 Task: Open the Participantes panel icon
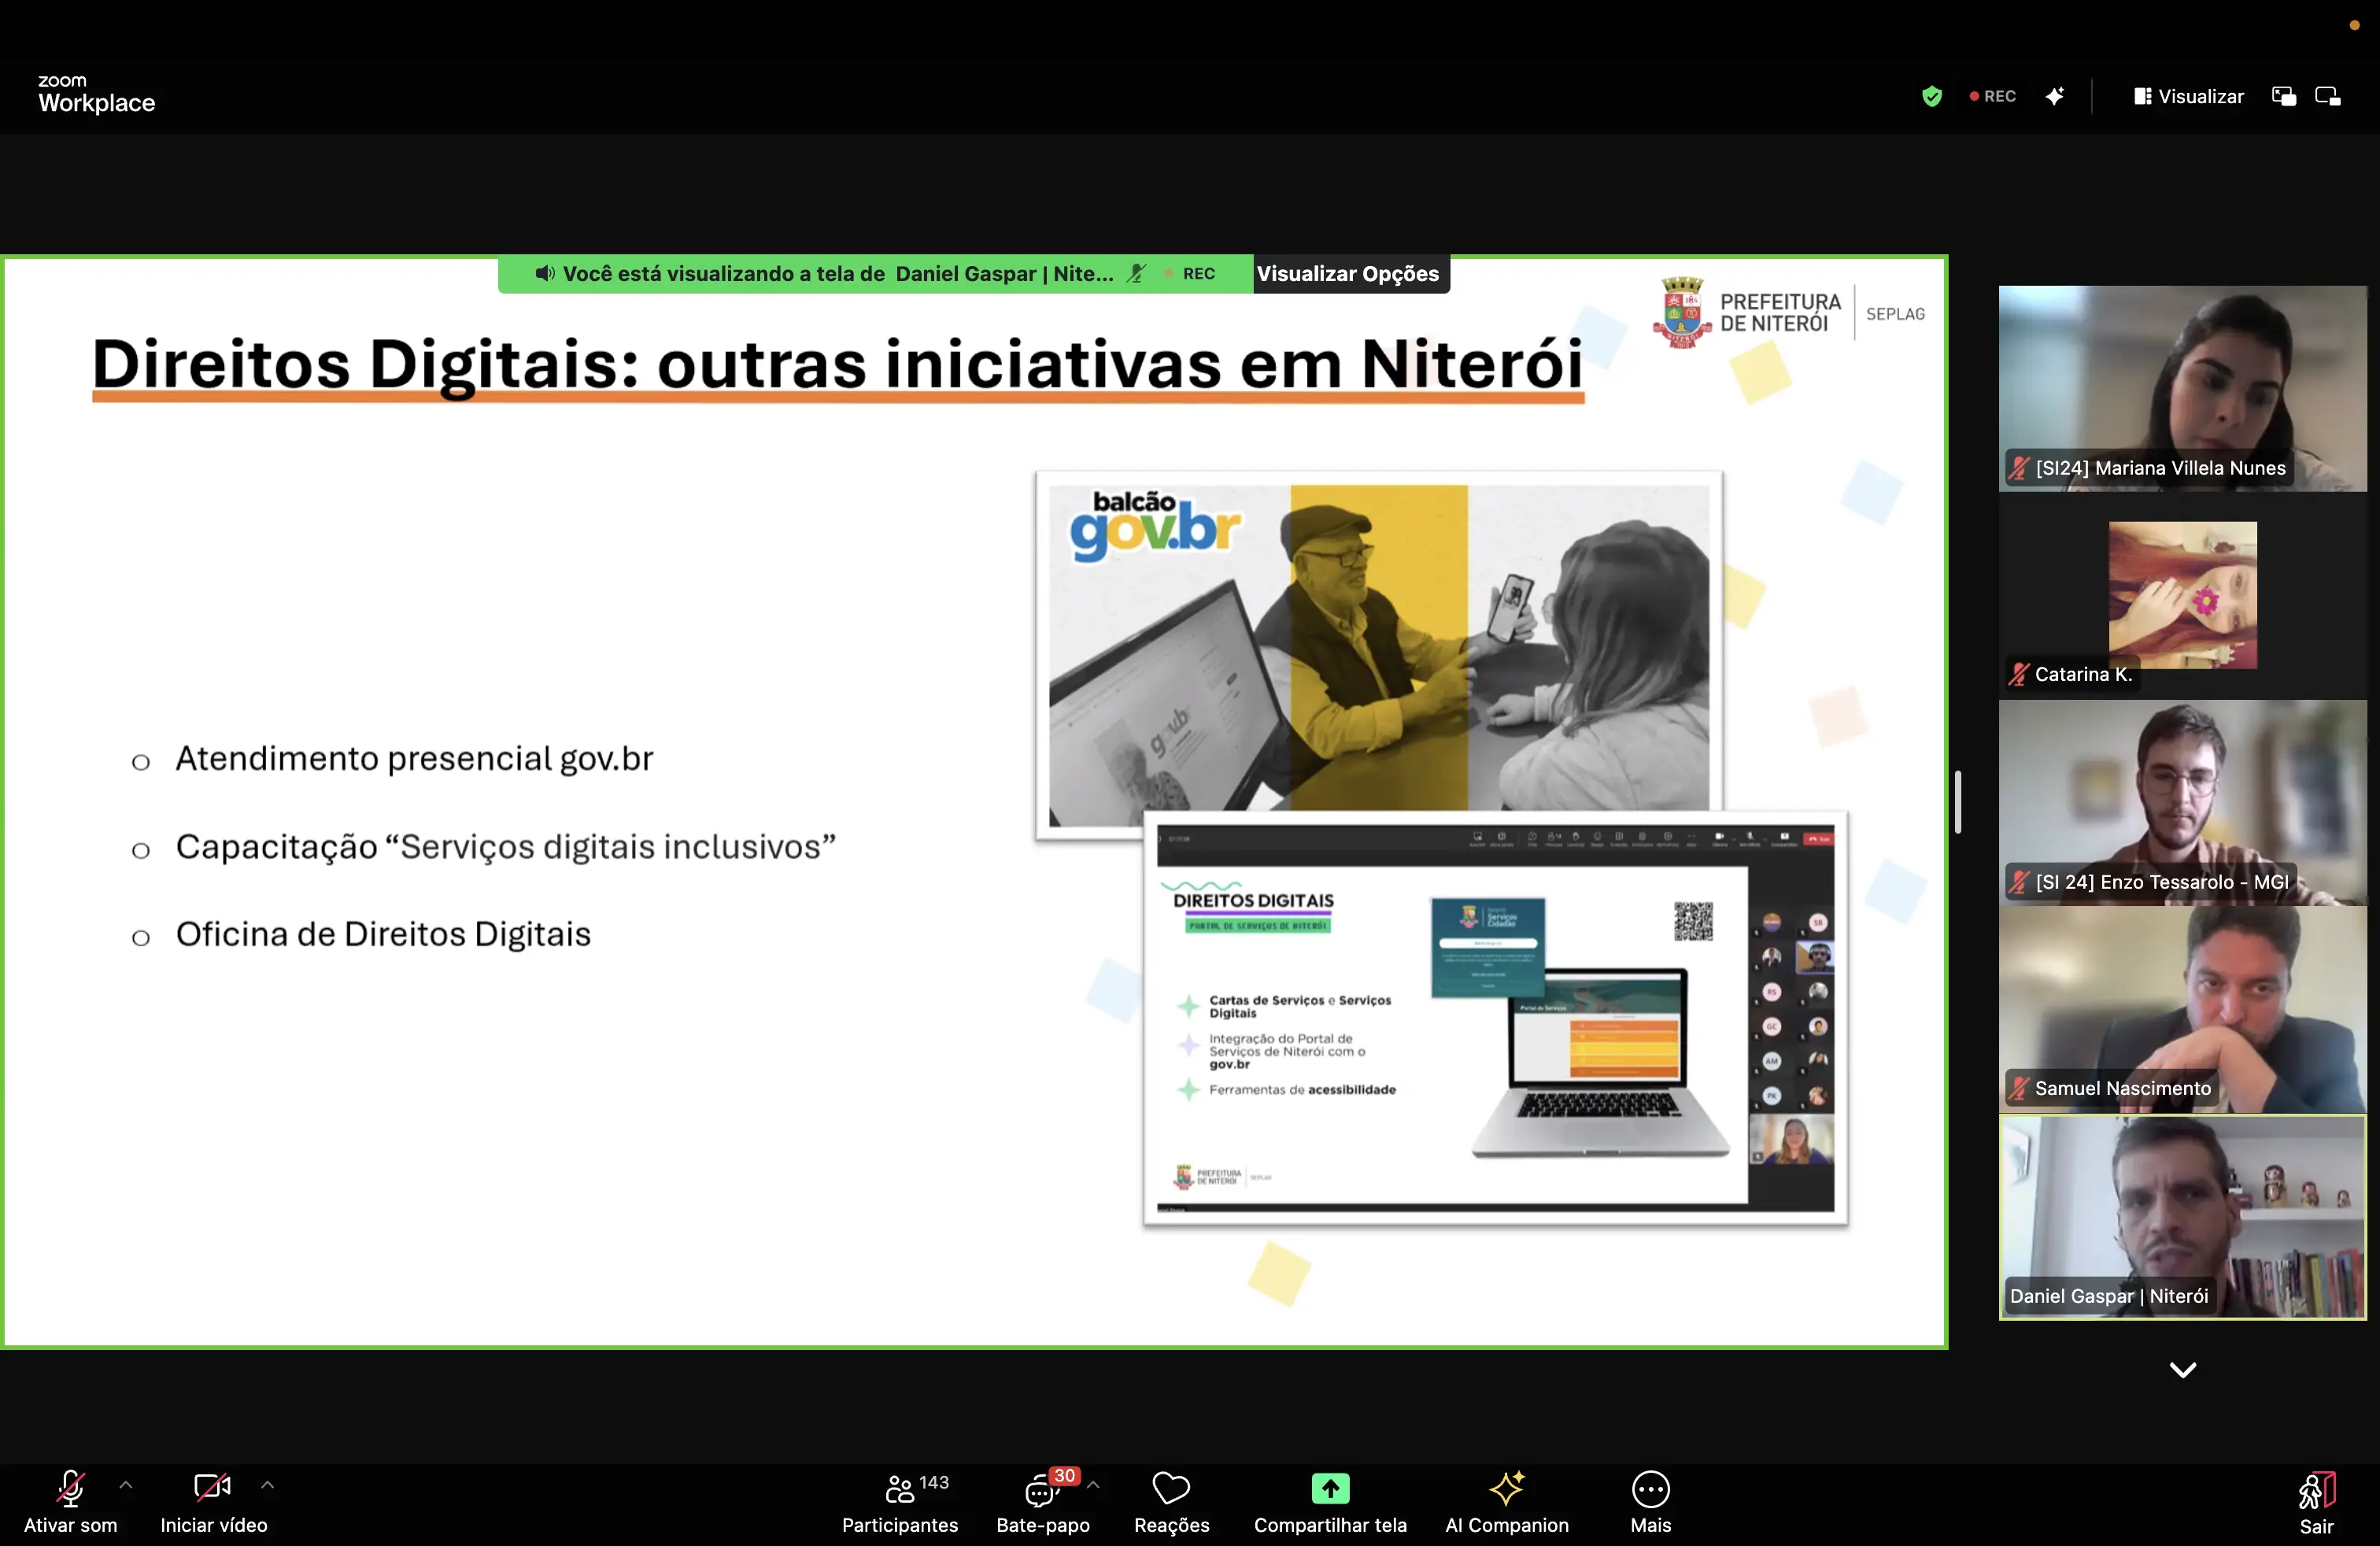pos(899,1490)
